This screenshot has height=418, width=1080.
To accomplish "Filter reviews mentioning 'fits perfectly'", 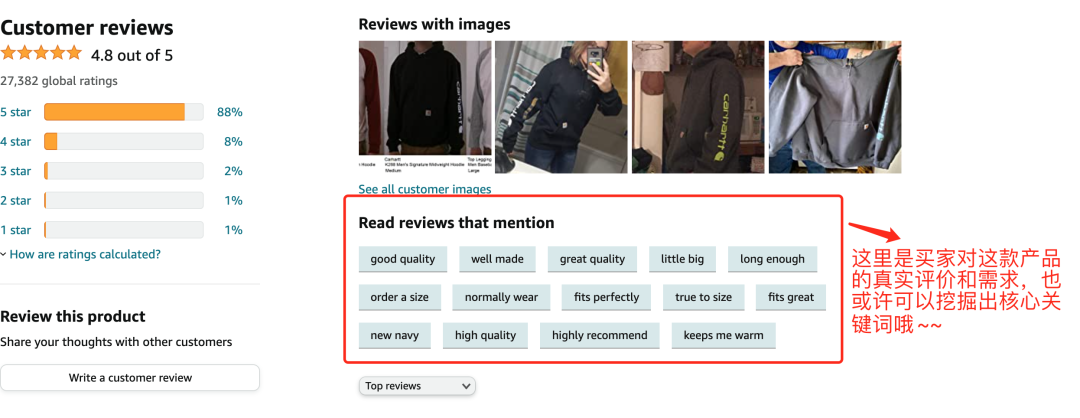I will click(x=607, y=297).
